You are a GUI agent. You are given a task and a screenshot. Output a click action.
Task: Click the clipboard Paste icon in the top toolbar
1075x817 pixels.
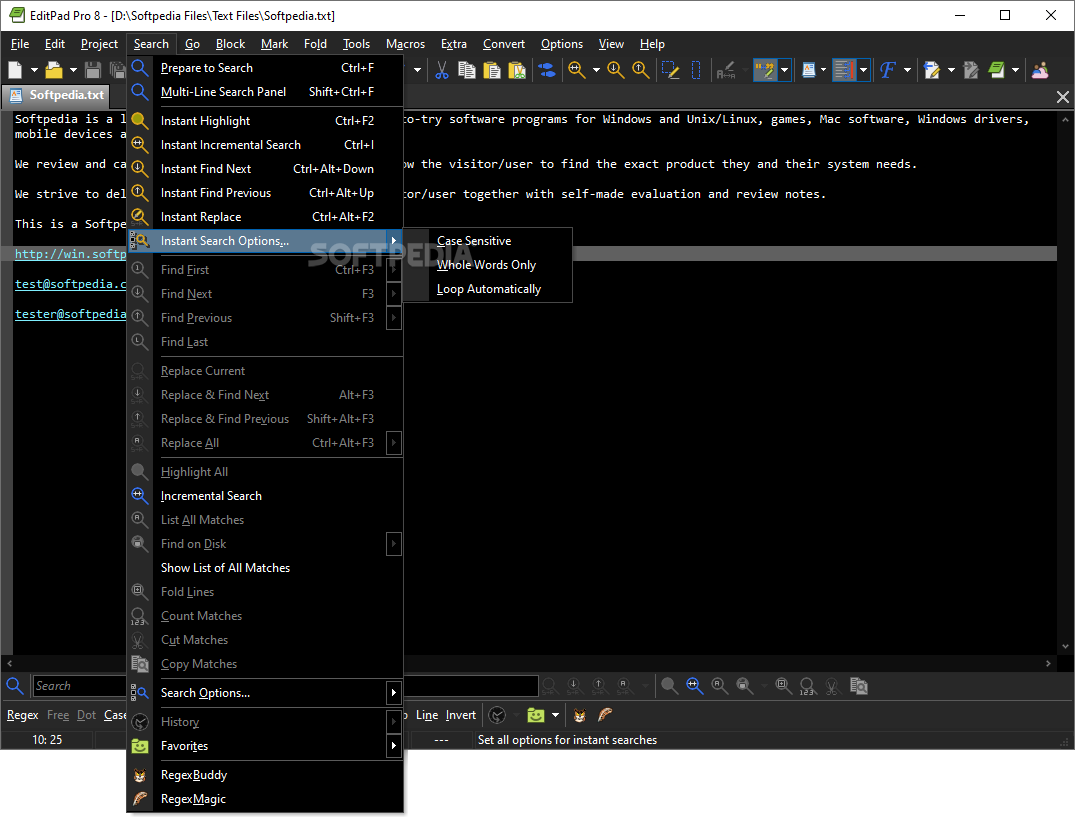(x=492, y=70)
